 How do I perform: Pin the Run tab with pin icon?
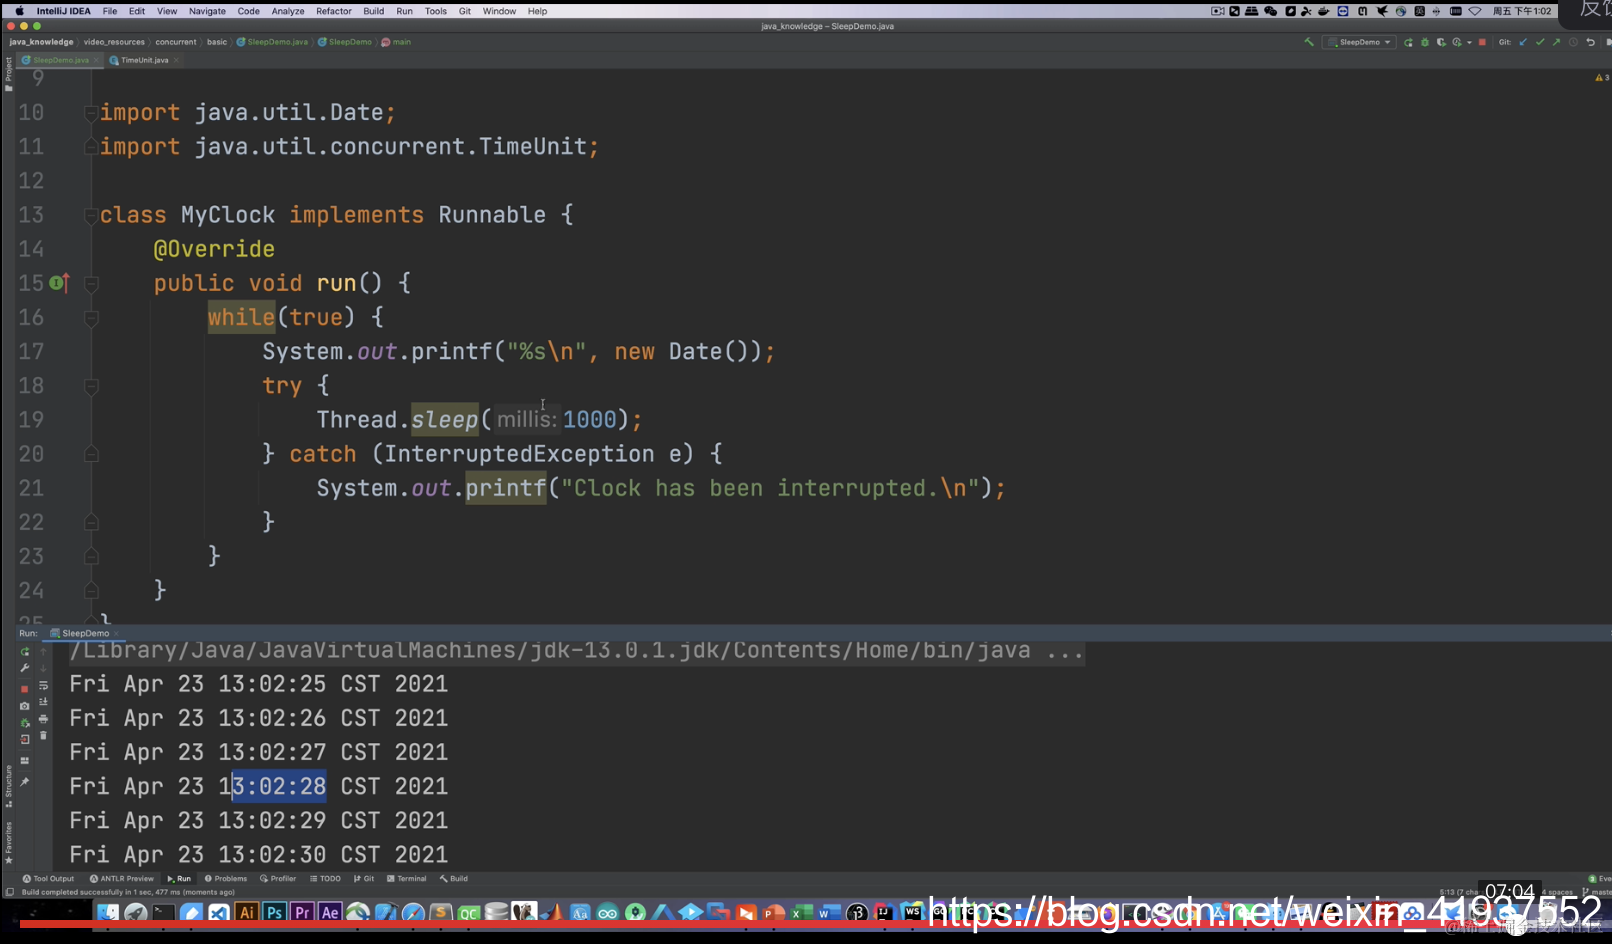(x=25, y=782)
